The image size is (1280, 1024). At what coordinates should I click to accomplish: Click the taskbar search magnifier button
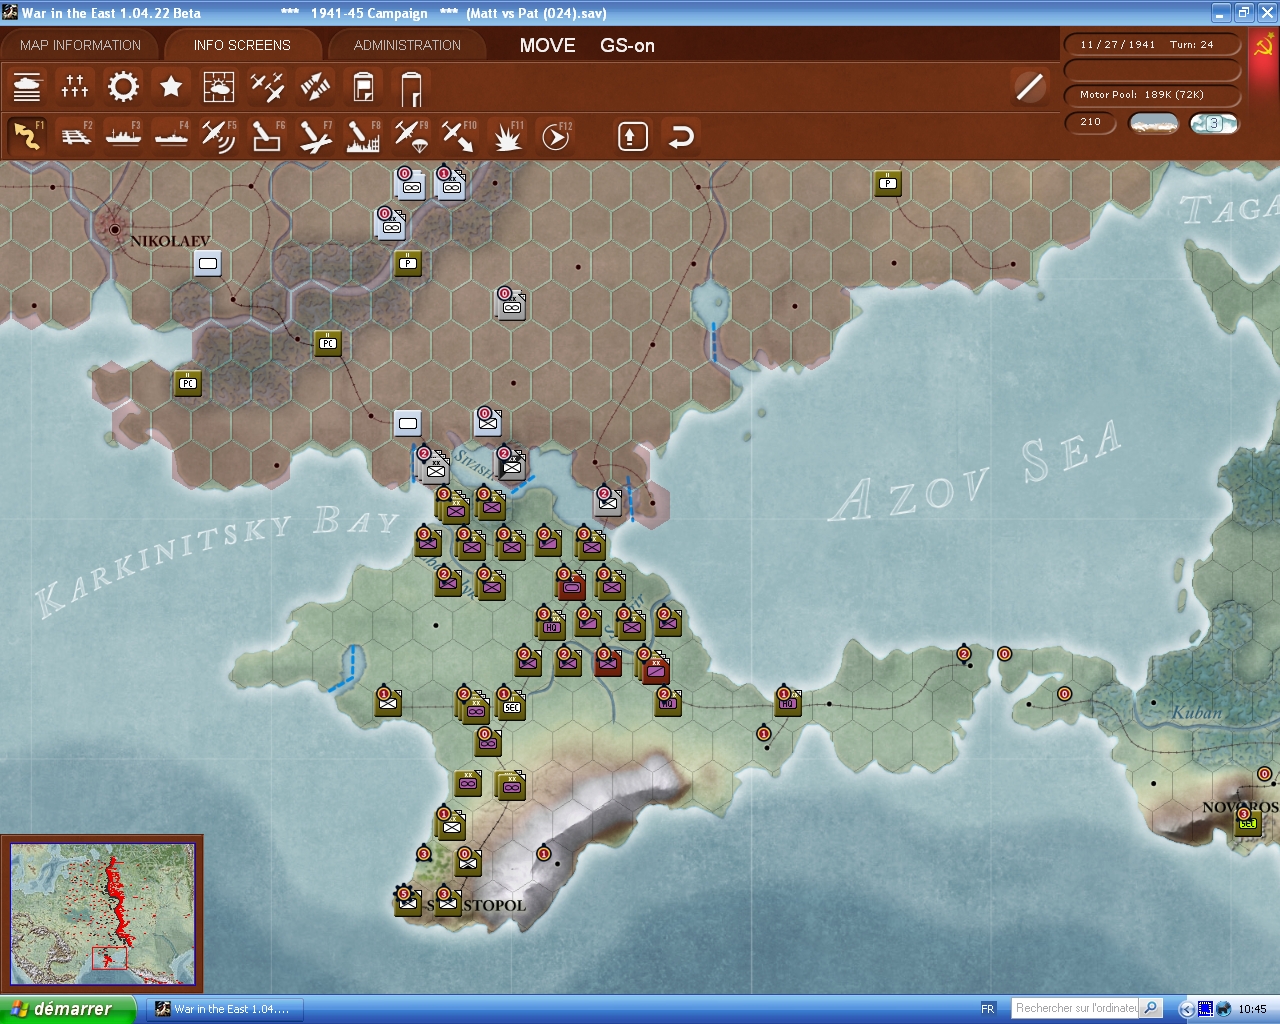(1152, 1008)
